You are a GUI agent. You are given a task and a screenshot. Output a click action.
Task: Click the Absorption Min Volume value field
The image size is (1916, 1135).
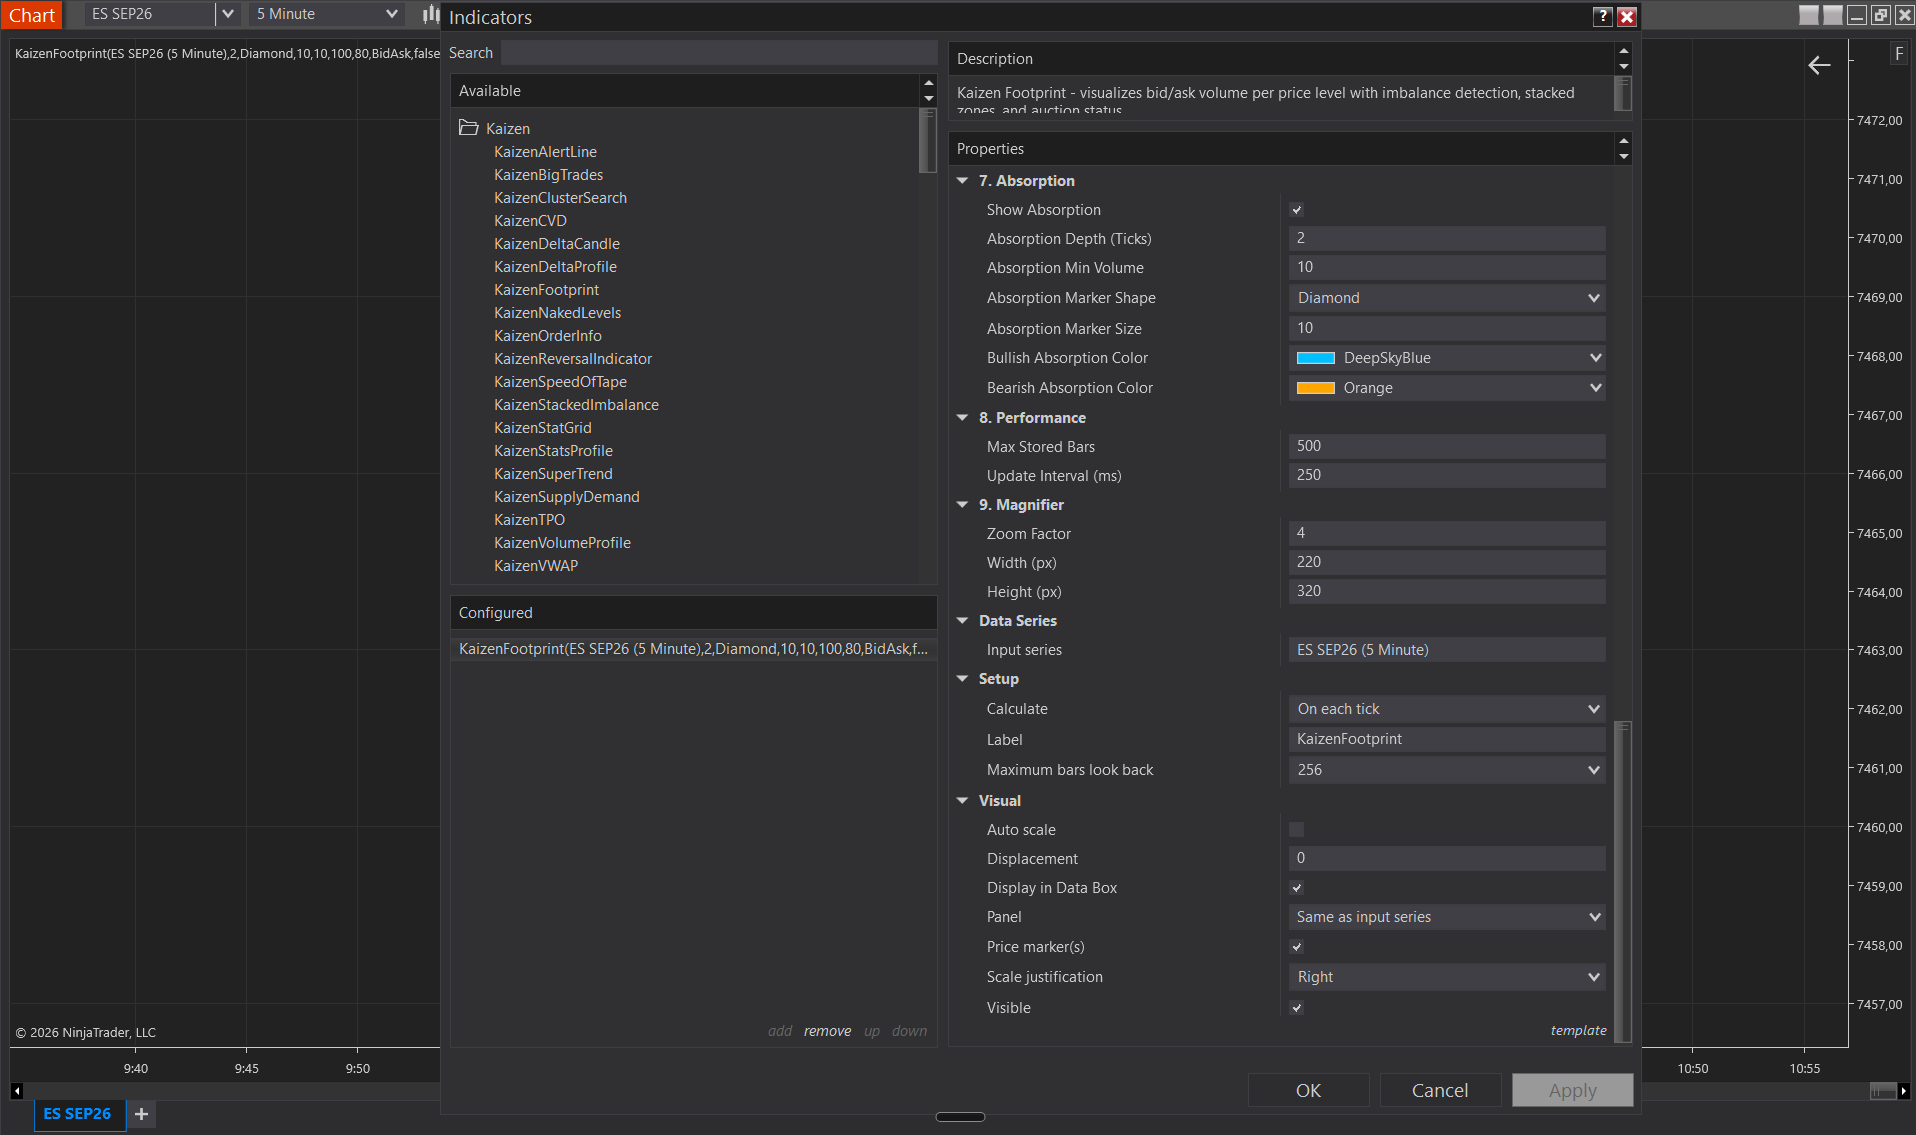1447,267
